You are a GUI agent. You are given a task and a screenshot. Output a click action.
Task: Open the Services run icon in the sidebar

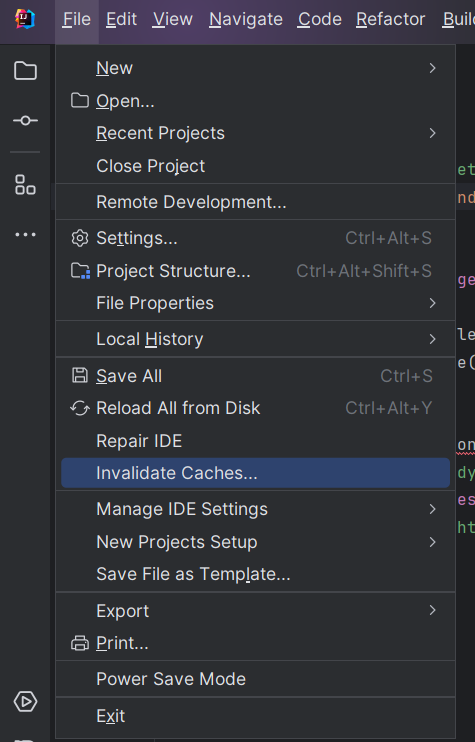point(25,701)
